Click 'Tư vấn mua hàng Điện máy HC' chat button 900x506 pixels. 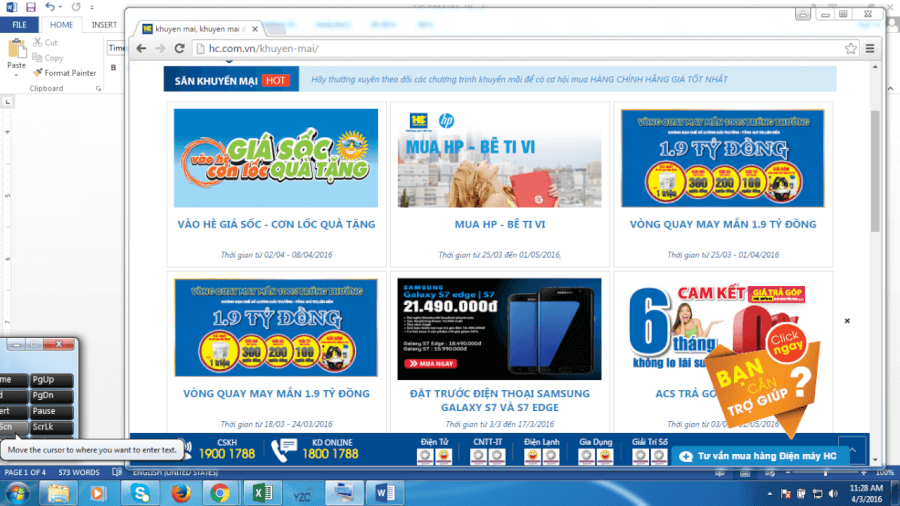765,455
